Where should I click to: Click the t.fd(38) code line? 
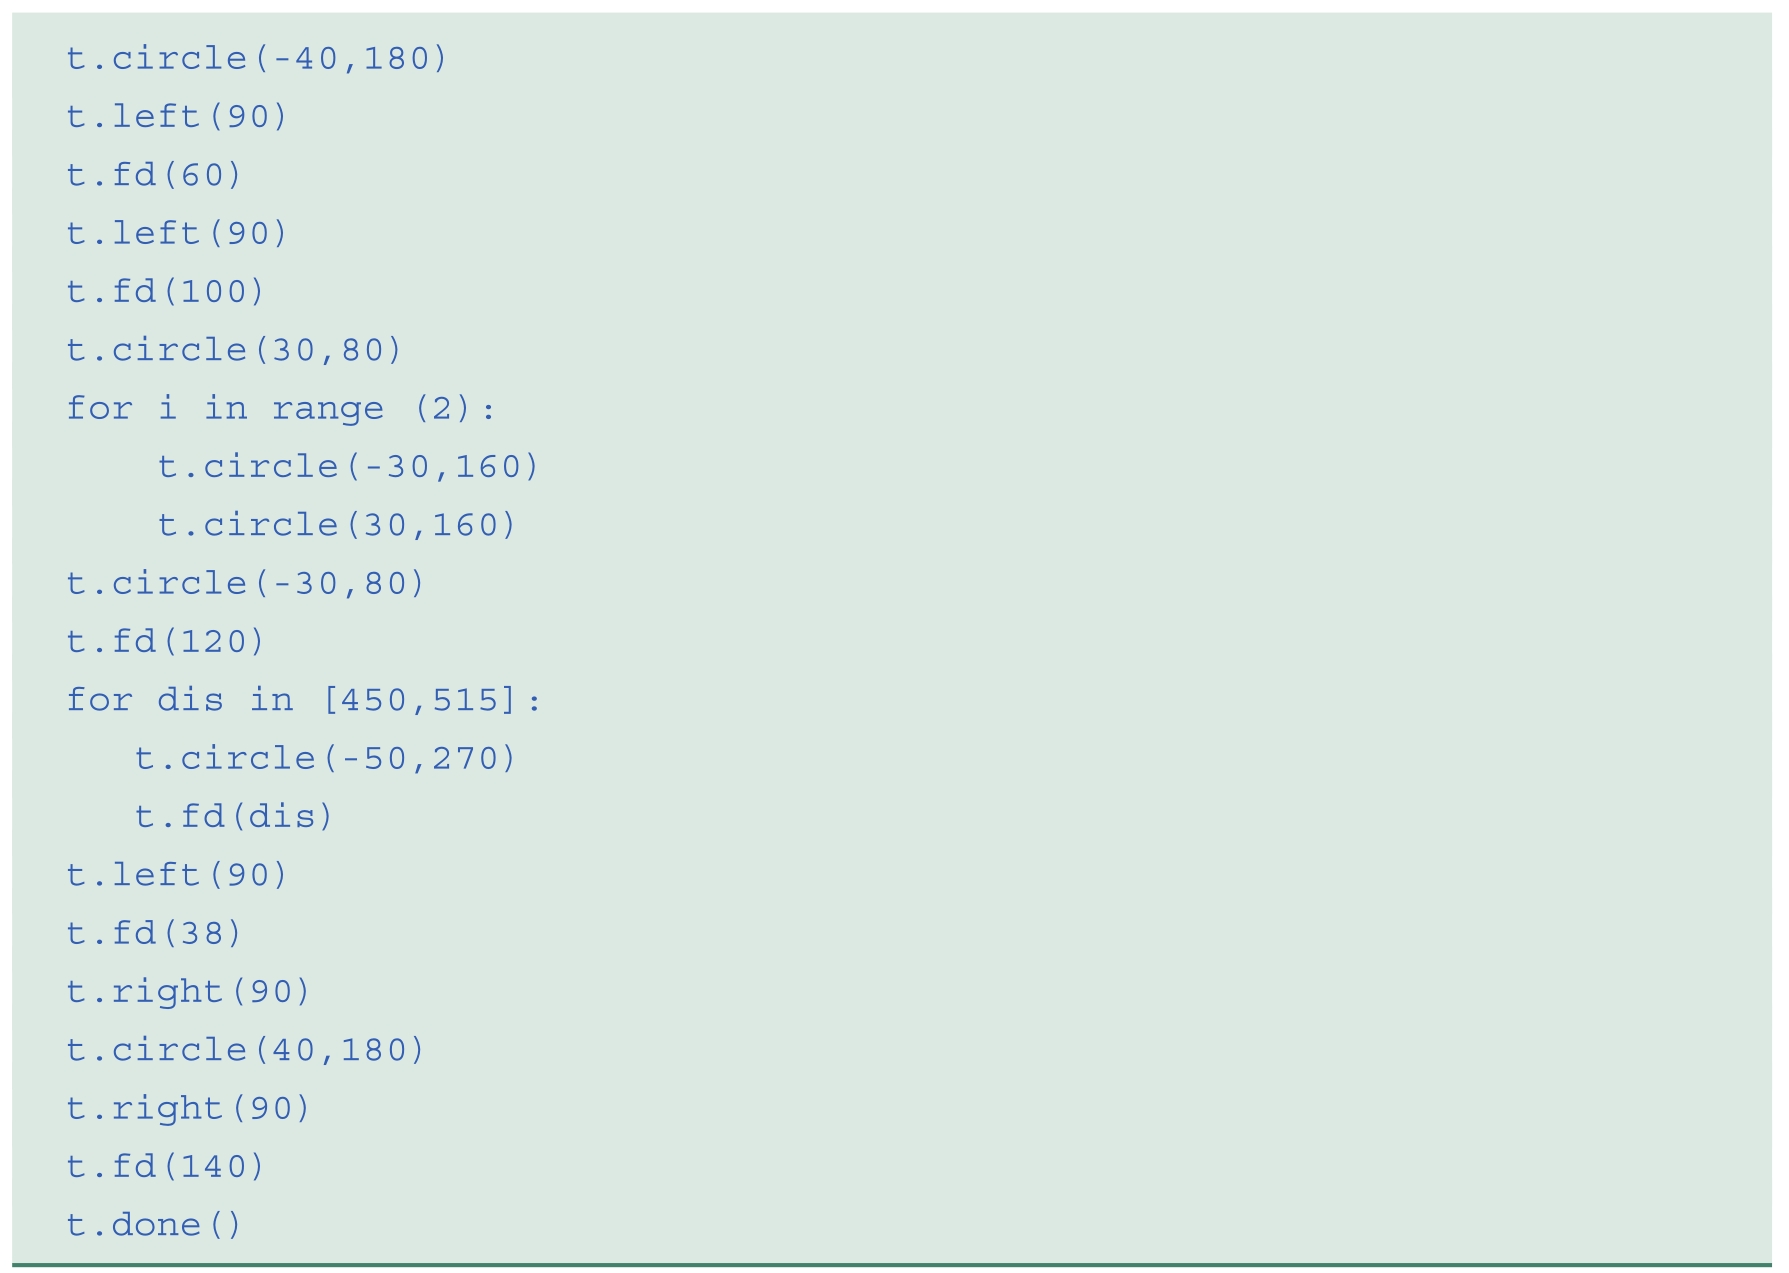tap(154, 934)
